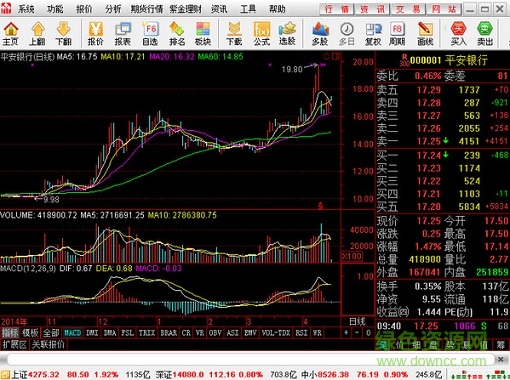The image size is (510, 380).
Task: Open the 板块 sectors icon
Action: click(x=203, y=34)
